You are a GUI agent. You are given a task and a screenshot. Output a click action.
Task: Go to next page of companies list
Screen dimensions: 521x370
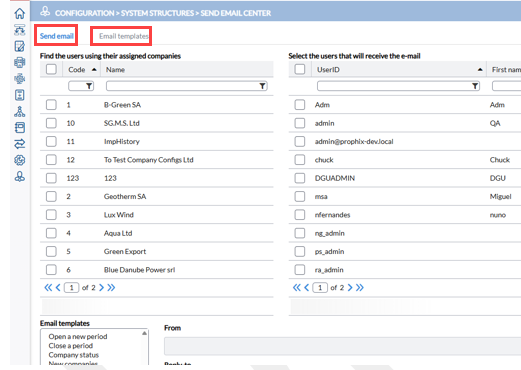coord(102,287)
